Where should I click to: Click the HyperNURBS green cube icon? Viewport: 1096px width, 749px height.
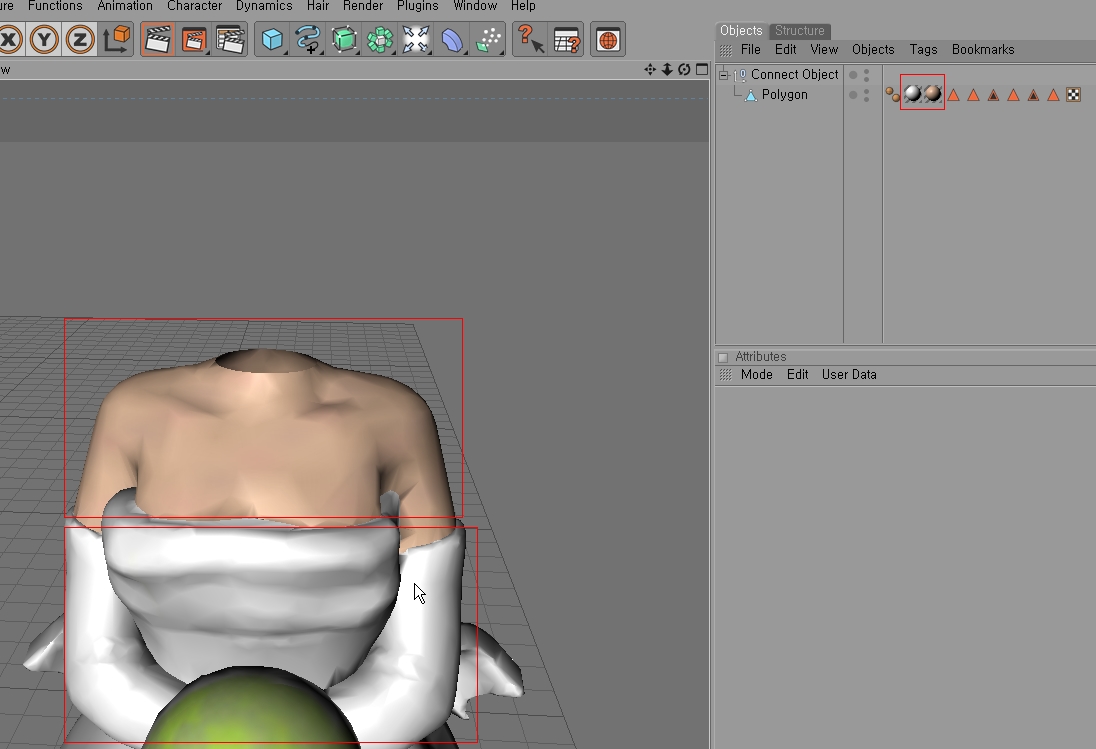coord(344,40)
